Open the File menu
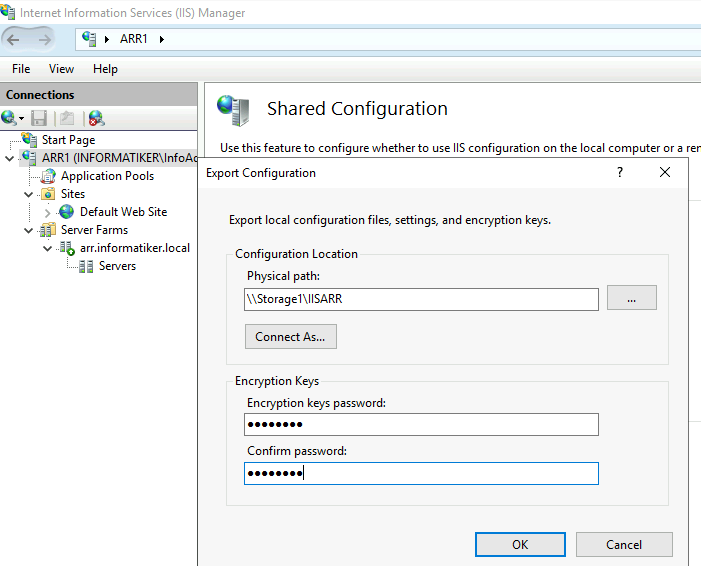The width and height of the screenshot is (701, 566). click(21, 69)
